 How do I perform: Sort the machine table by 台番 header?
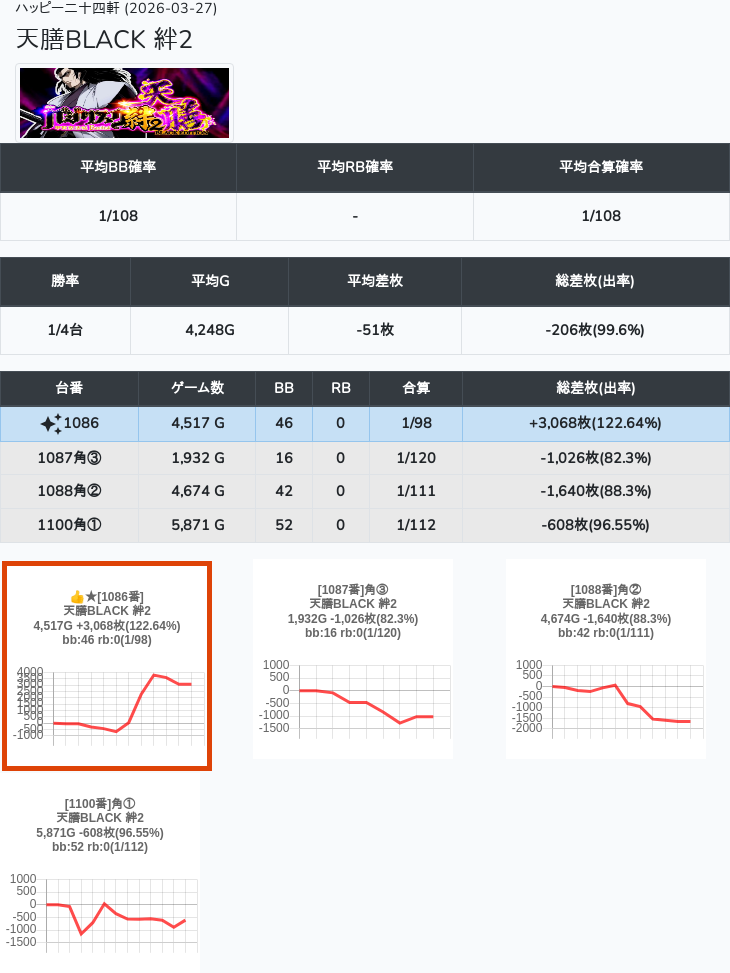[x=69, y=388]
